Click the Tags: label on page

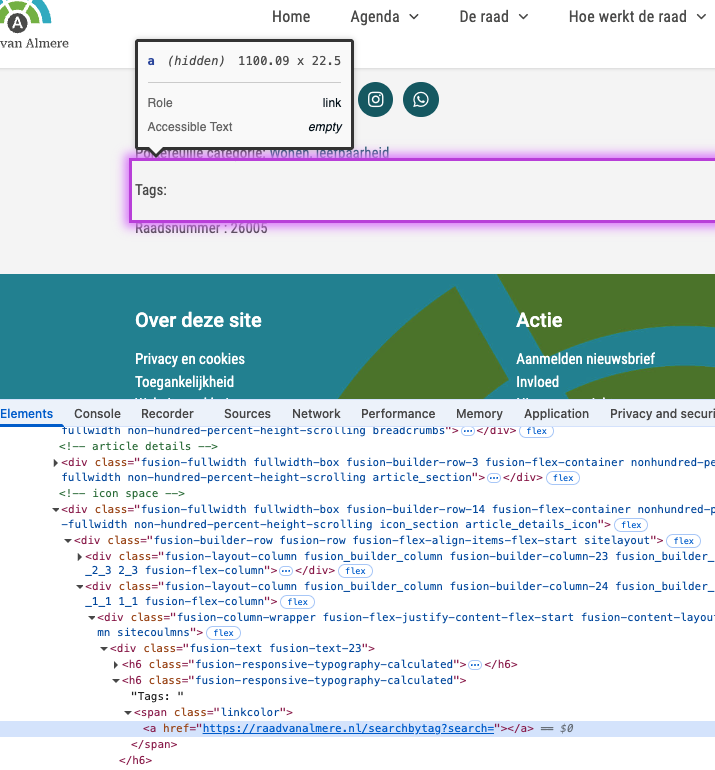pos(151,190)
